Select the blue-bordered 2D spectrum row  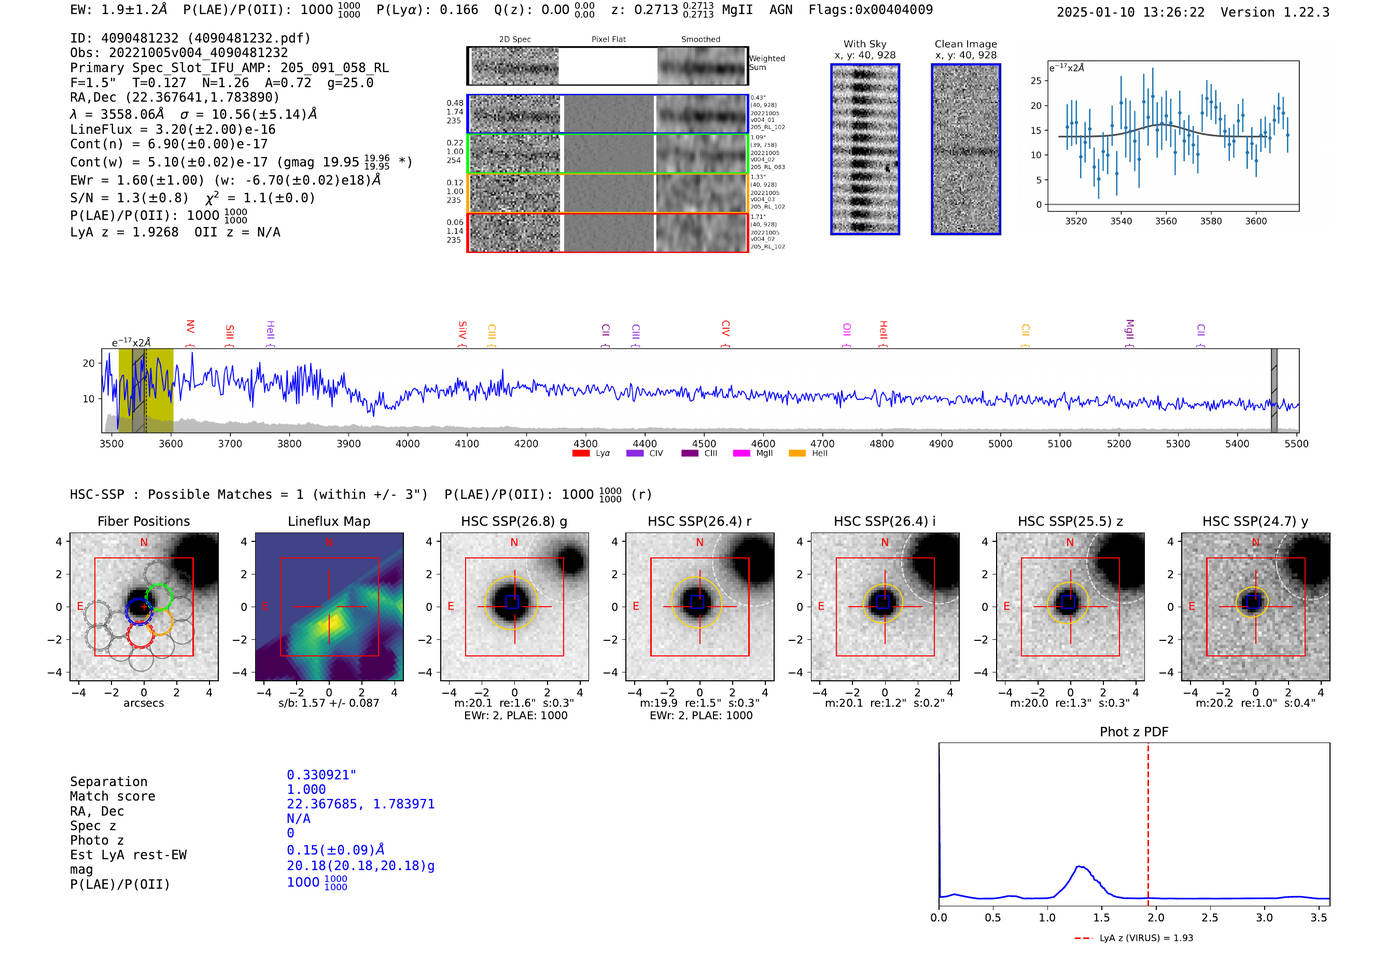pos(608,114)
